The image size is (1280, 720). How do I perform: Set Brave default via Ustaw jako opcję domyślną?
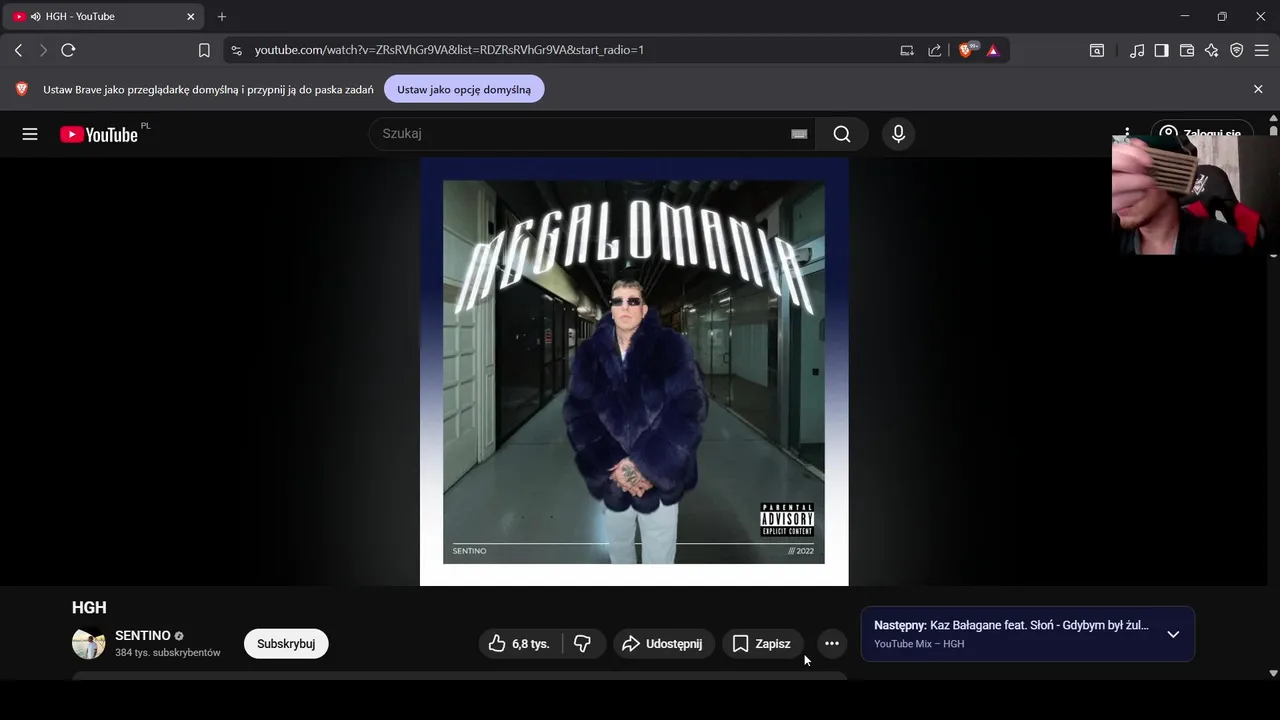tap(464, 89)
